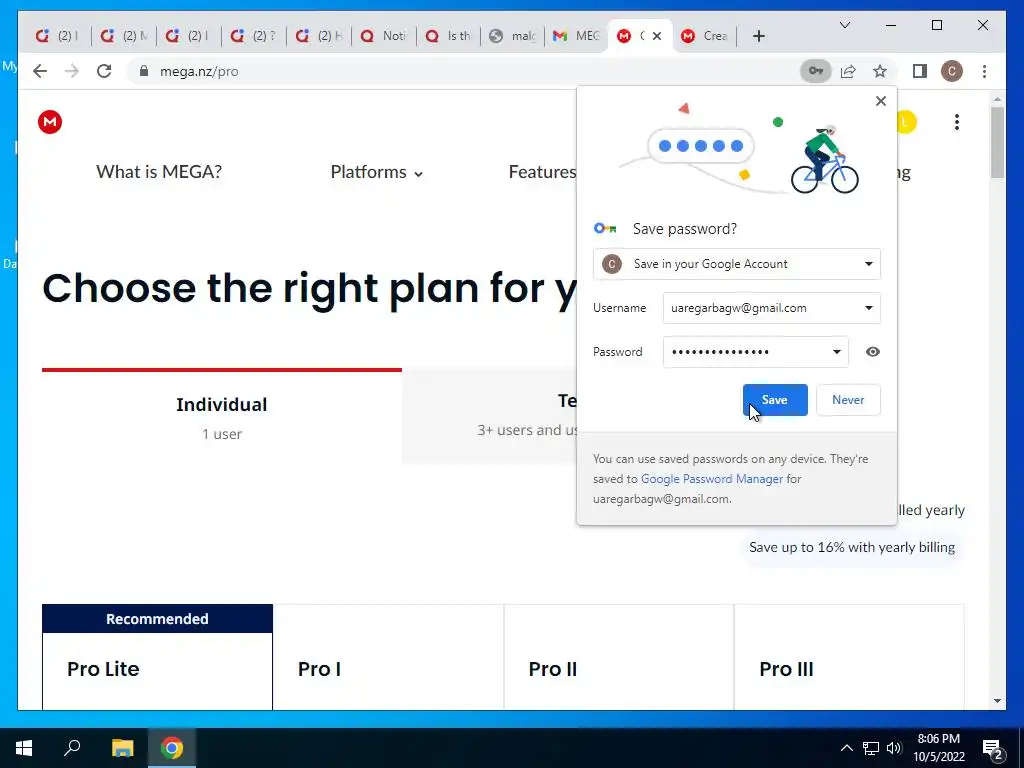Open File Explorer from taskbar
The image size is (1024, 768).
click(122, 748)
